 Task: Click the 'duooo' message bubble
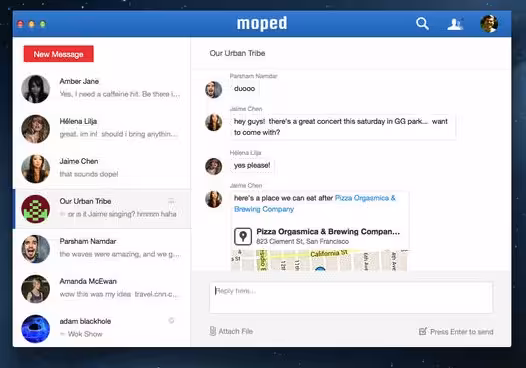coord(245,89)
